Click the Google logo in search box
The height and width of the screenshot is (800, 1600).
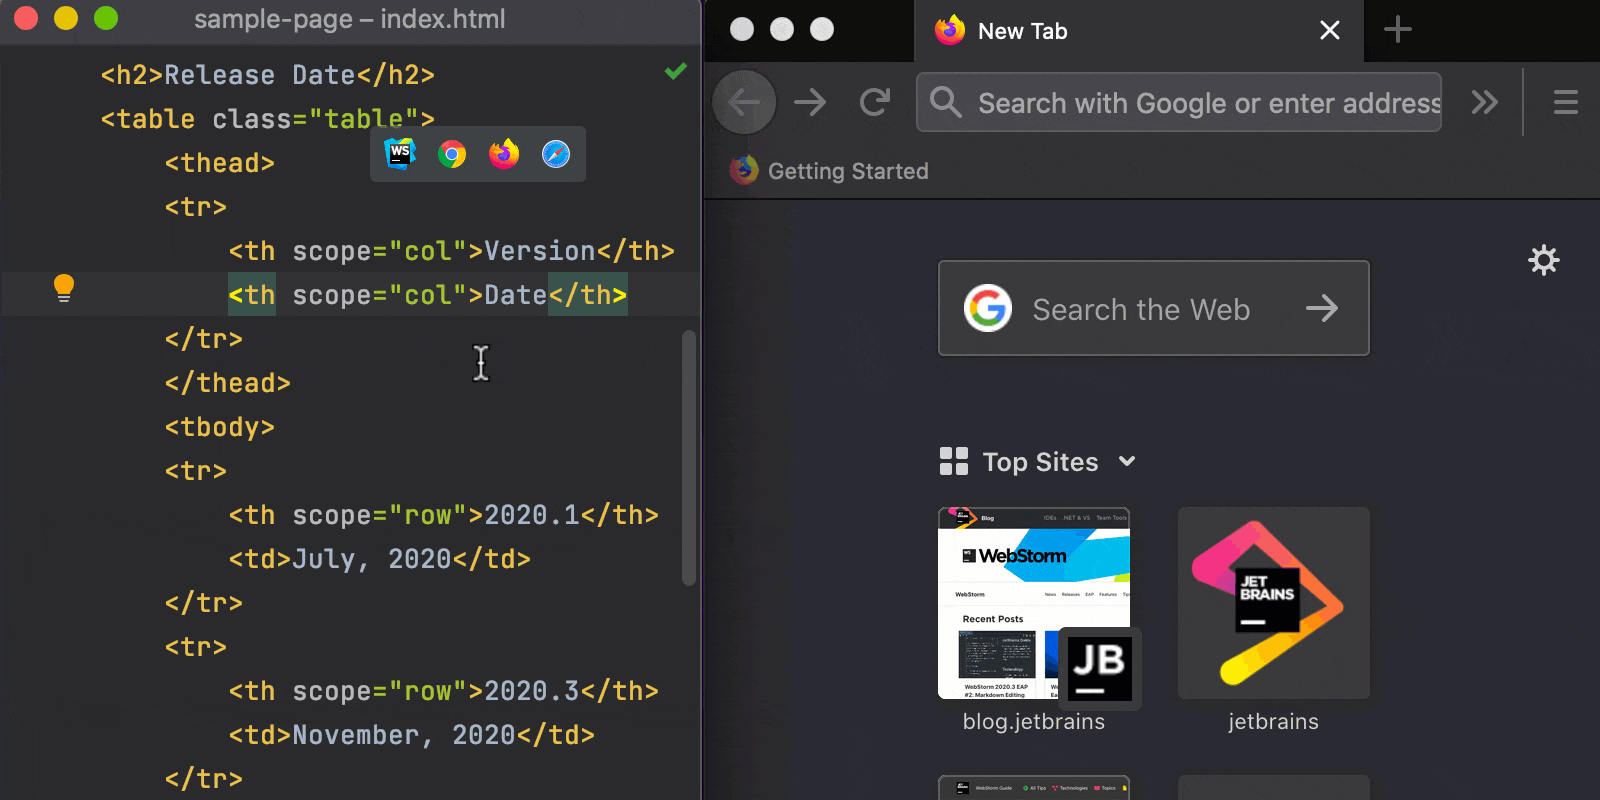[x=988, y=308]
